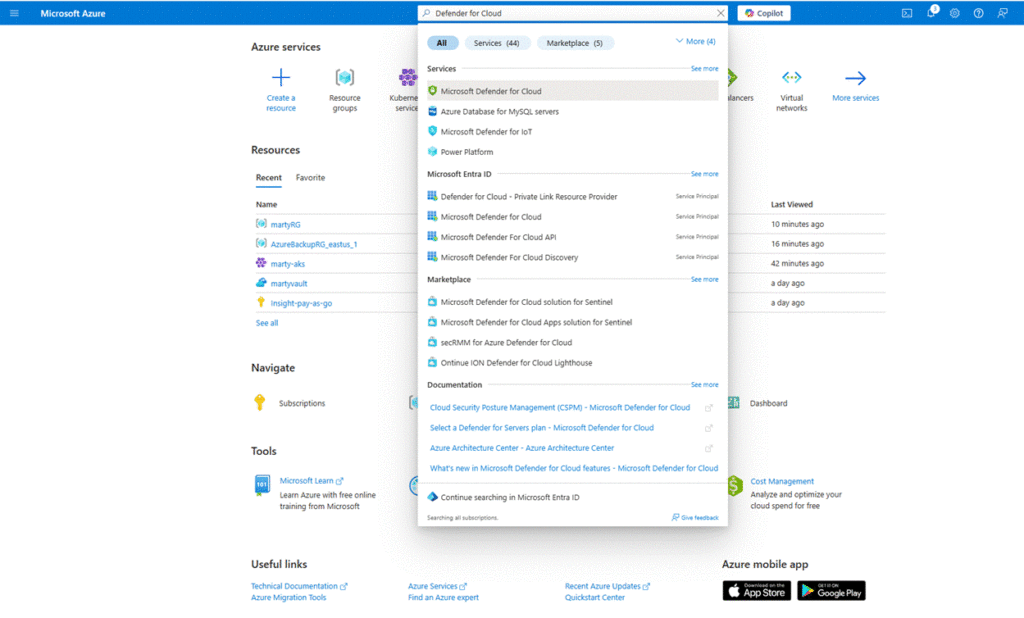
Task: Open Cloud Shell icon in top bar
Action: [907, 13]
